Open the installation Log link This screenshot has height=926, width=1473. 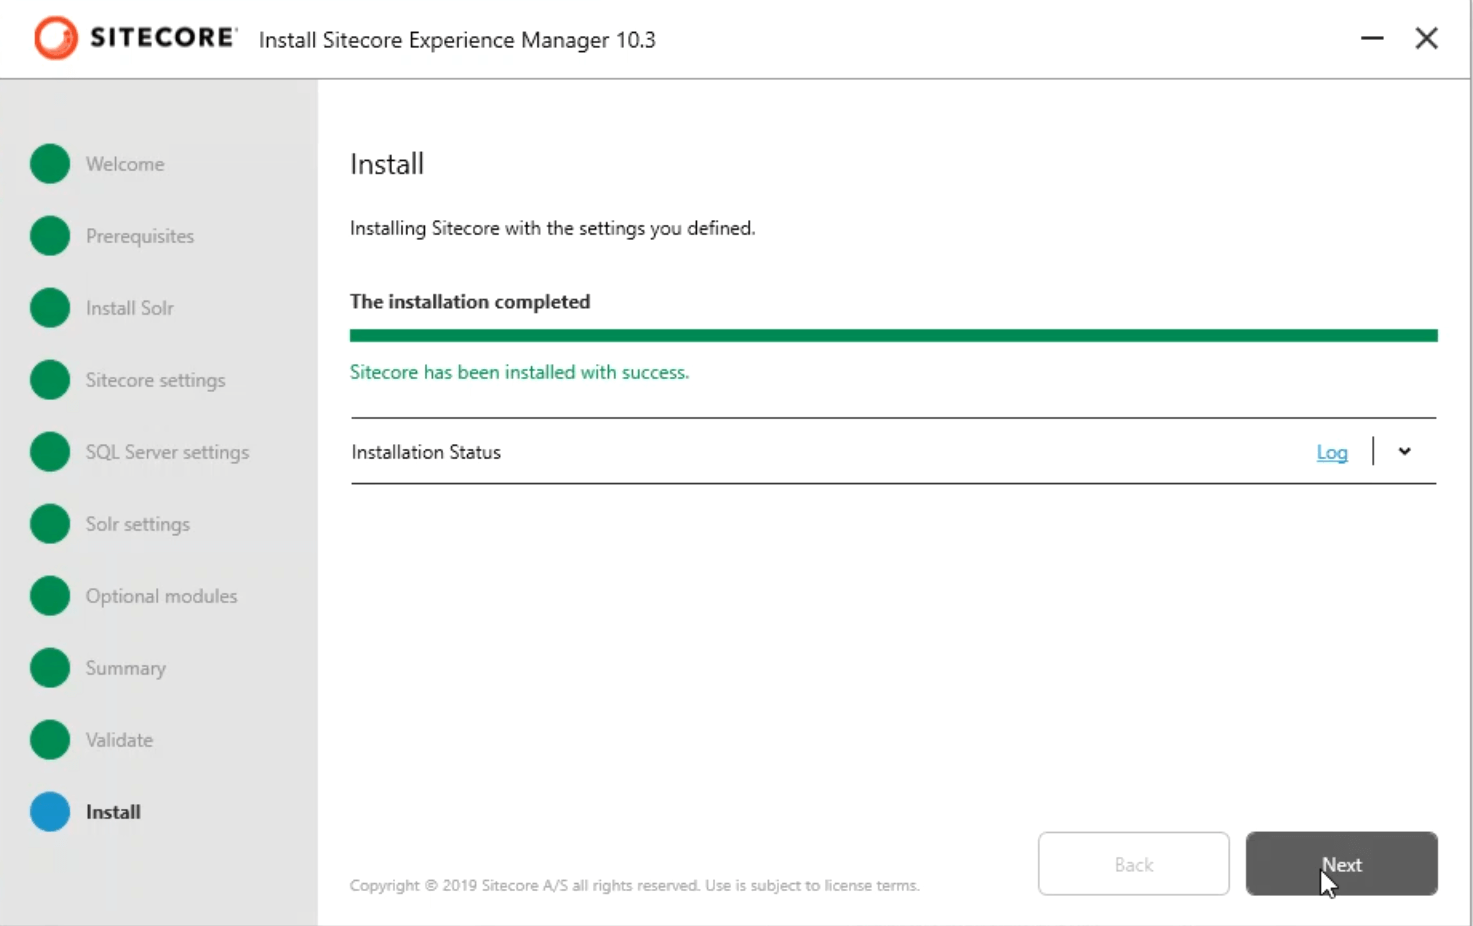pos(1331,453)
